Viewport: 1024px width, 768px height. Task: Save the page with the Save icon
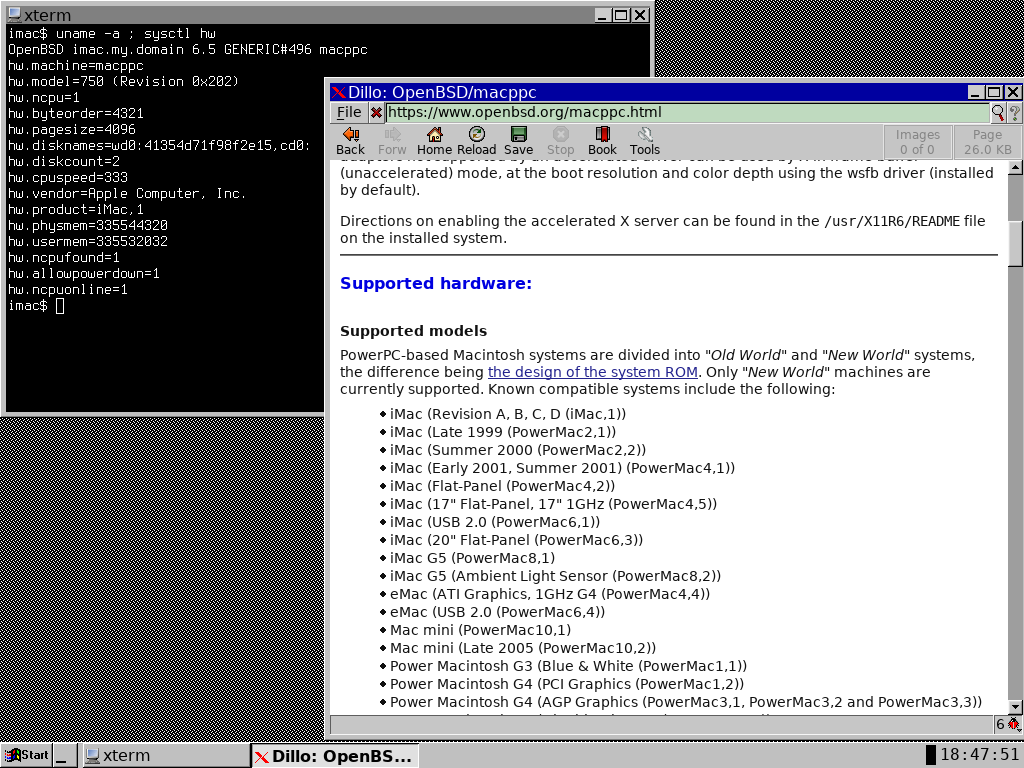[519, 141]
